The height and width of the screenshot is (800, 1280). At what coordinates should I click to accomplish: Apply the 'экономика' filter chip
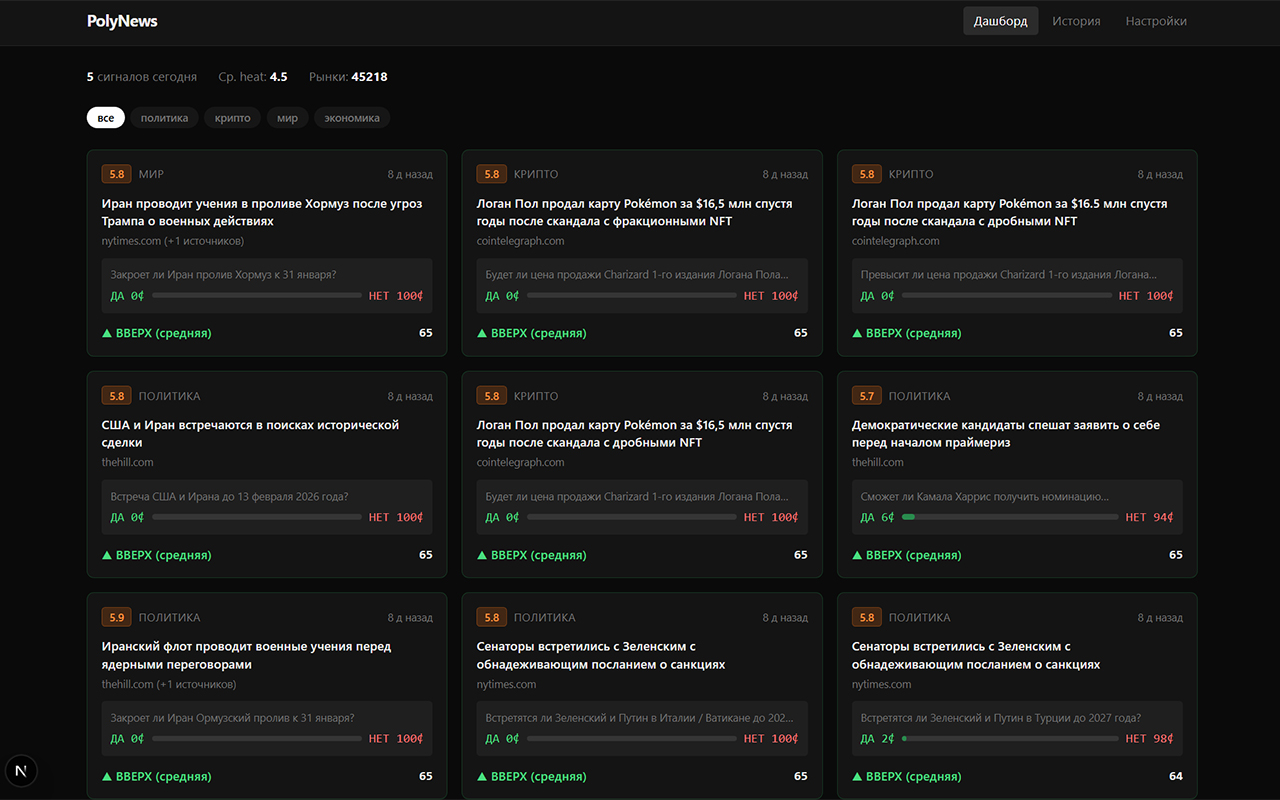pos(351,118)
